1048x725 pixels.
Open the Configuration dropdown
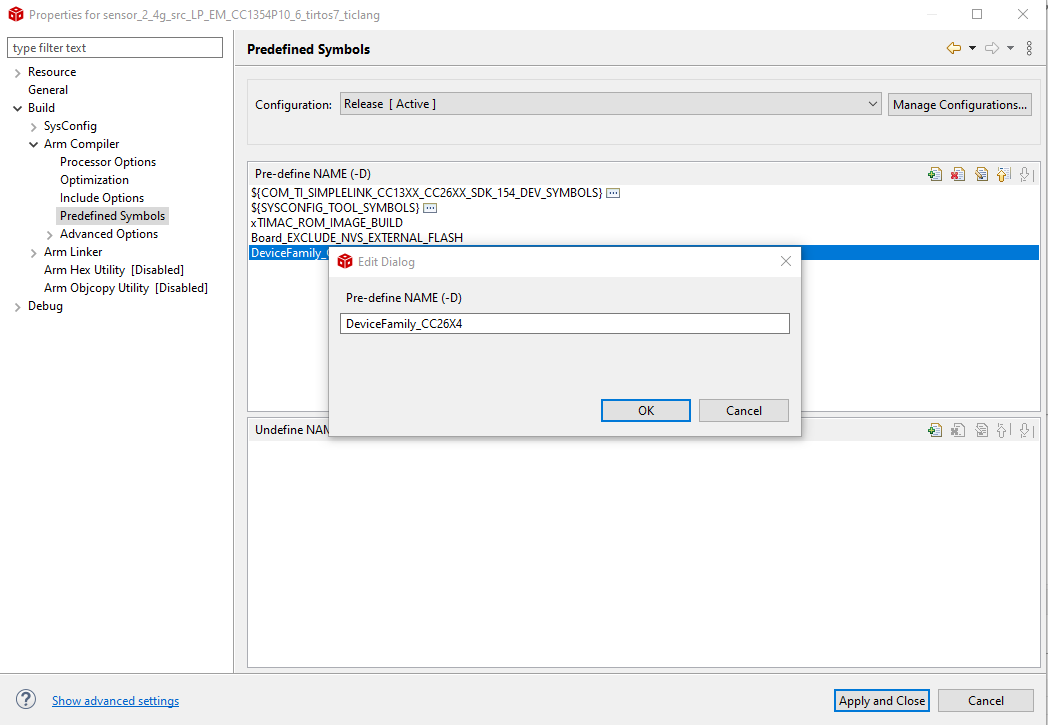[x=610, y=104]
